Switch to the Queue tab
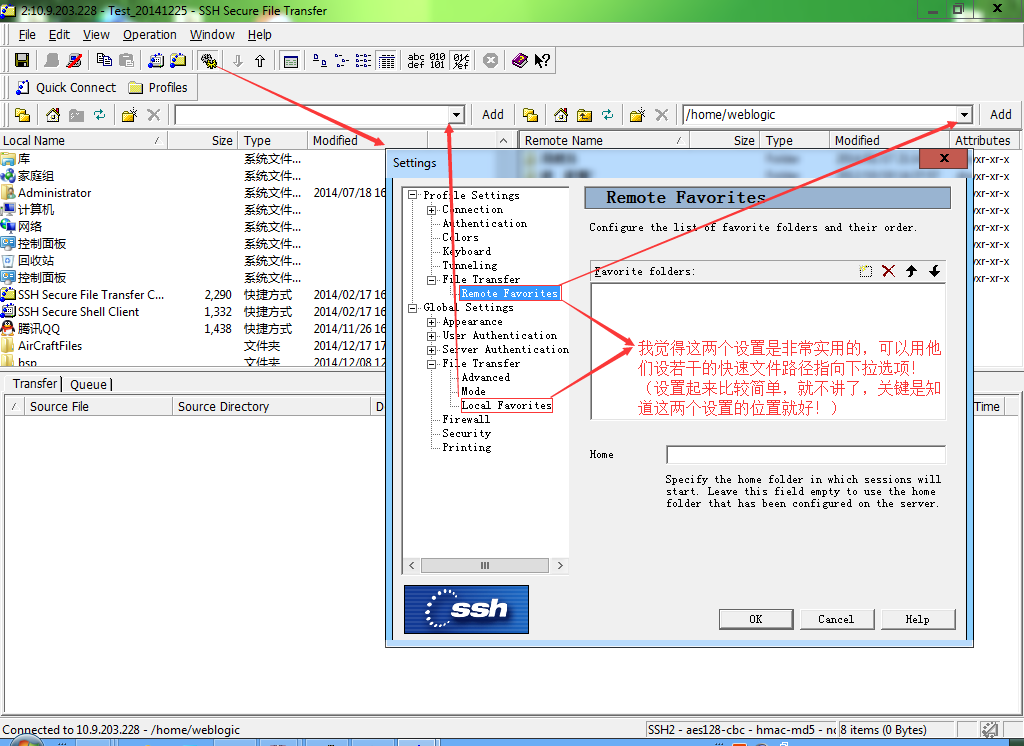This screenshot has width=1024, height=746. (89, 384)
